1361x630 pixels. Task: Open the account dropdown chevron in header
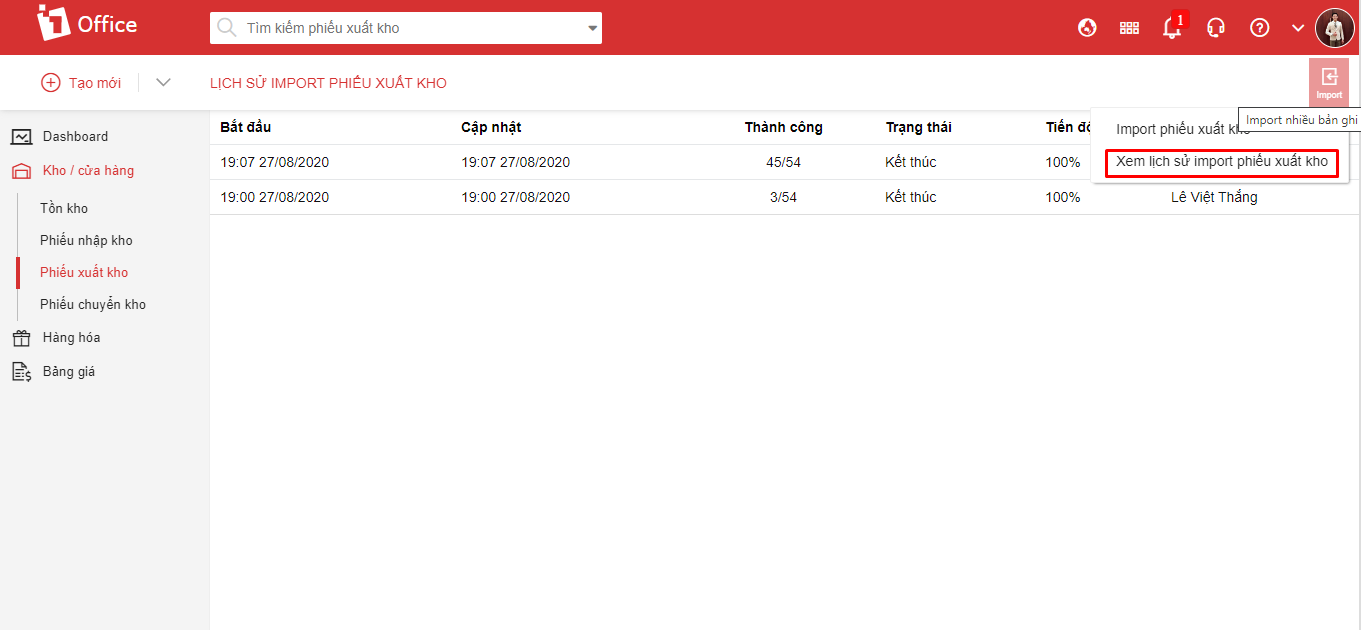1298,28
